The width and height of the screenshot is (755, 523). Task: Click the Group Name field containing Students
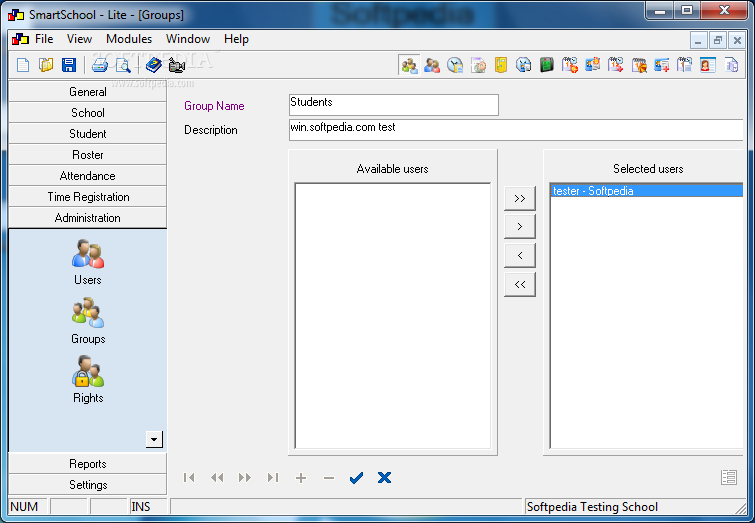393,105
